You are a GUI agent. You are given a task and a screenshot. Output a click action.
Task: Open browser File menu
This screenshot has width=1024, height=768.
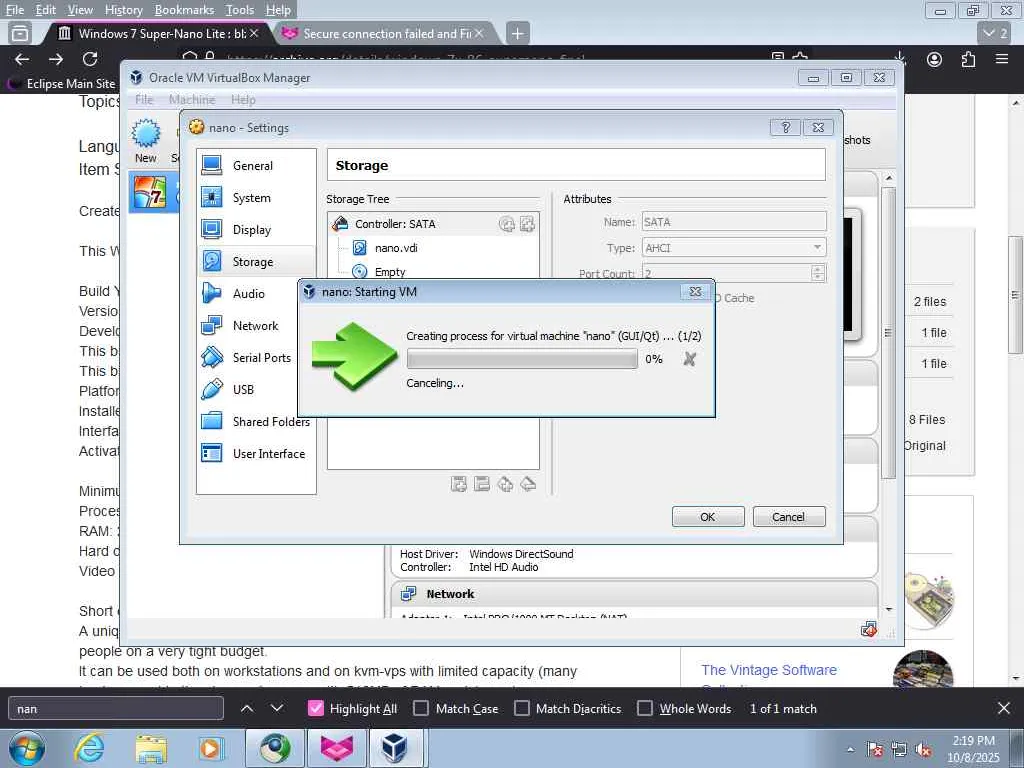[x=14, y=10]
